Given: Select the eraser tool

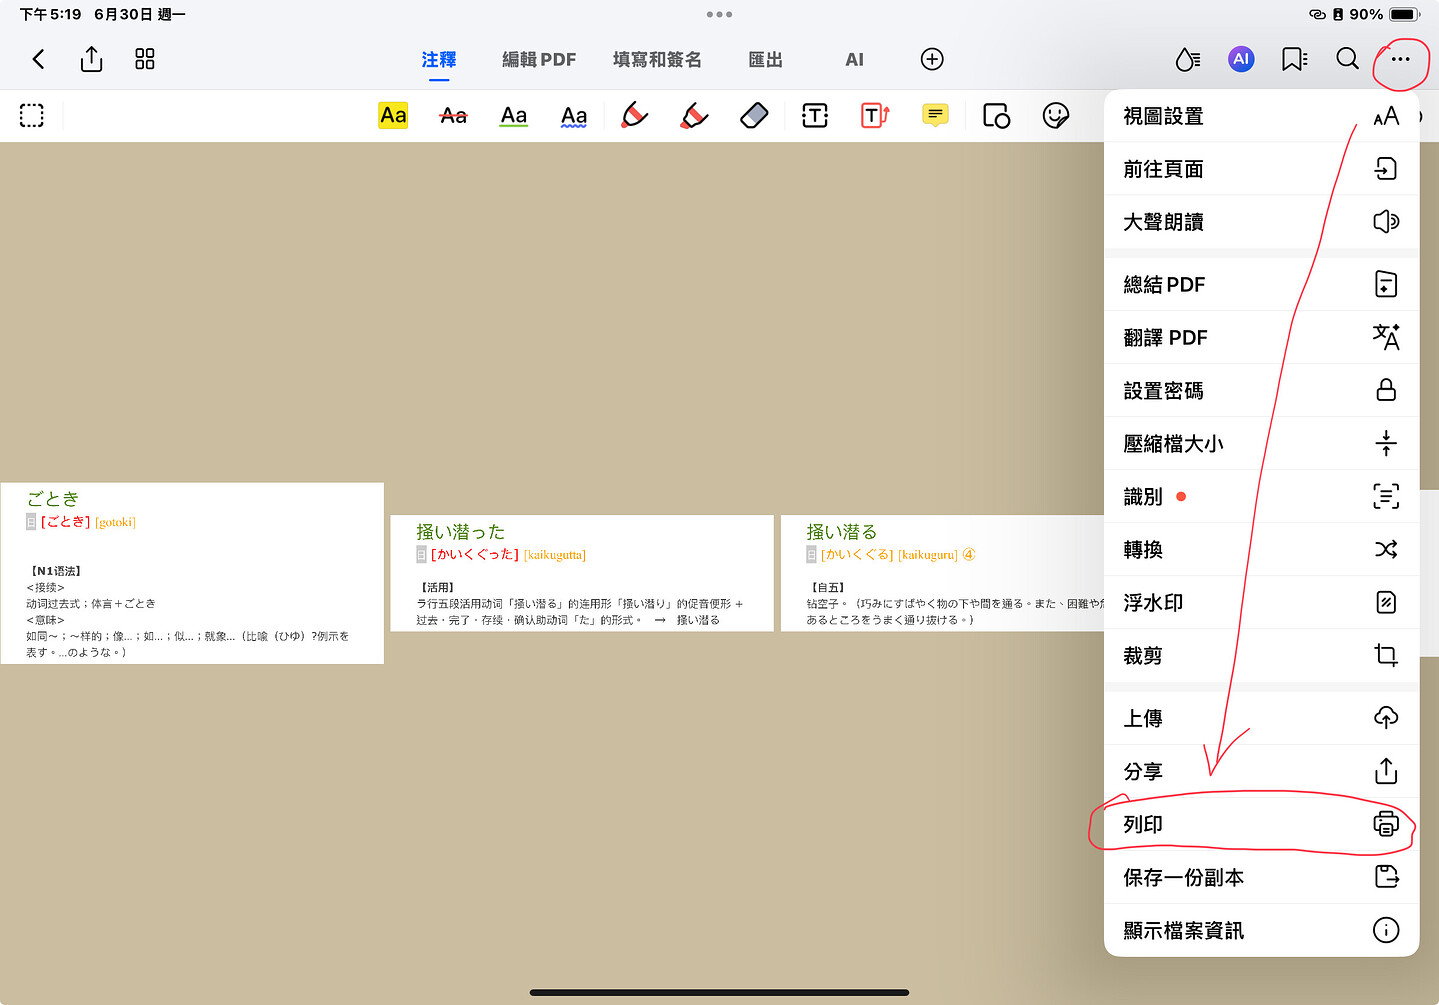Looking at the screenshot, I should coord(754,116).
